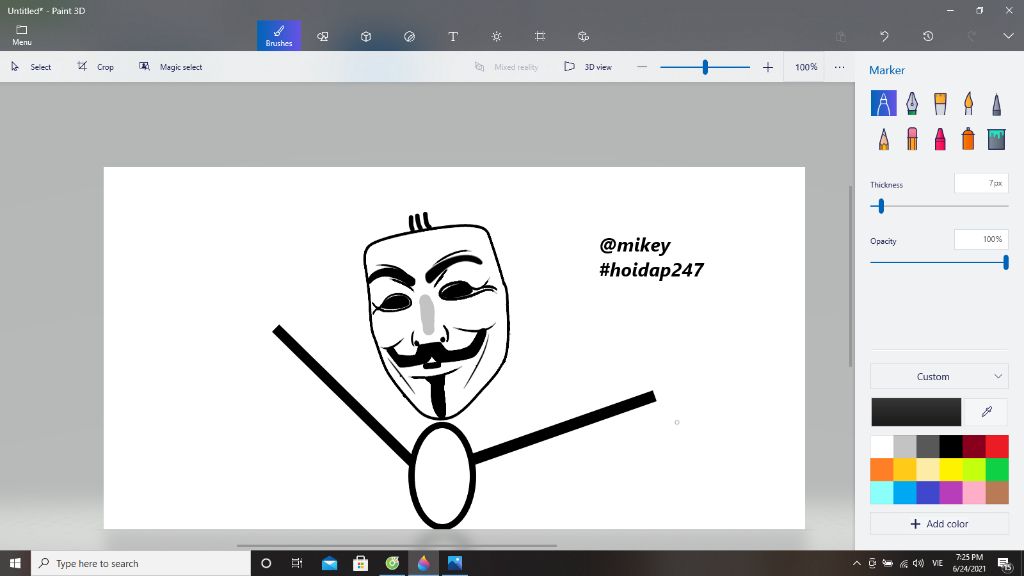Click the horizontal canvas scrollbar
The height and width of the screenshot is (576, 1024).
pyautogui.click(x=396, y=545)
